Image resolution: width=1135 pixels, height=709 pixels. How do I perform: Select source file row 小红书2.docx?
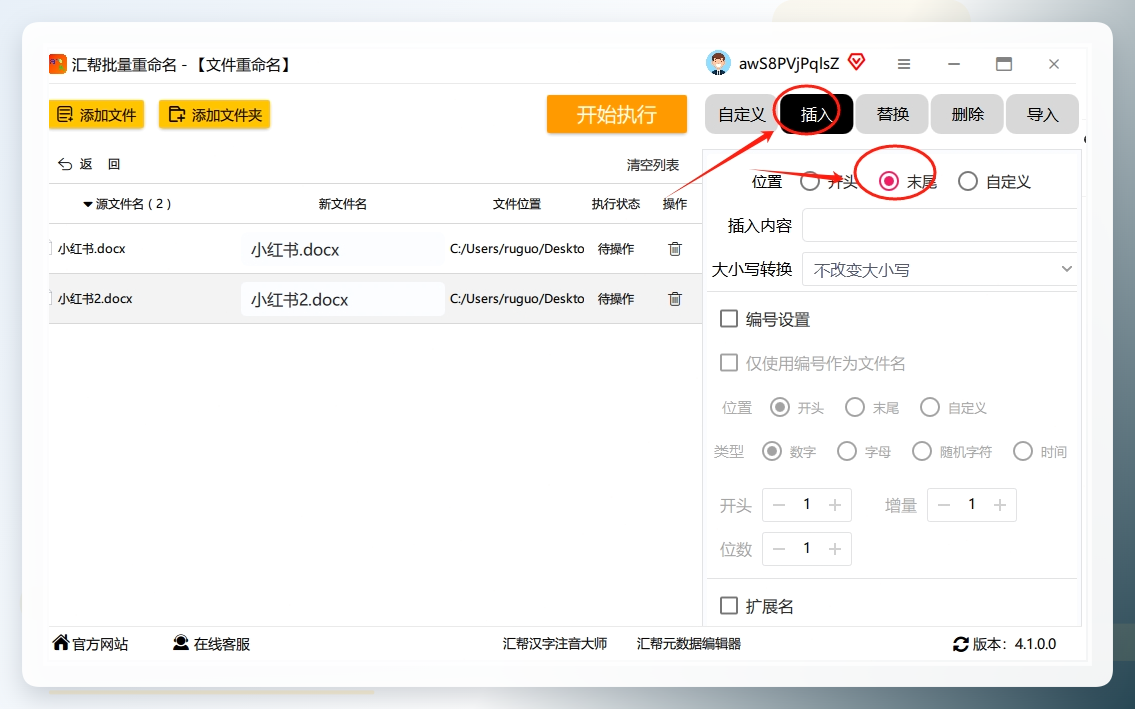(95, 298)
